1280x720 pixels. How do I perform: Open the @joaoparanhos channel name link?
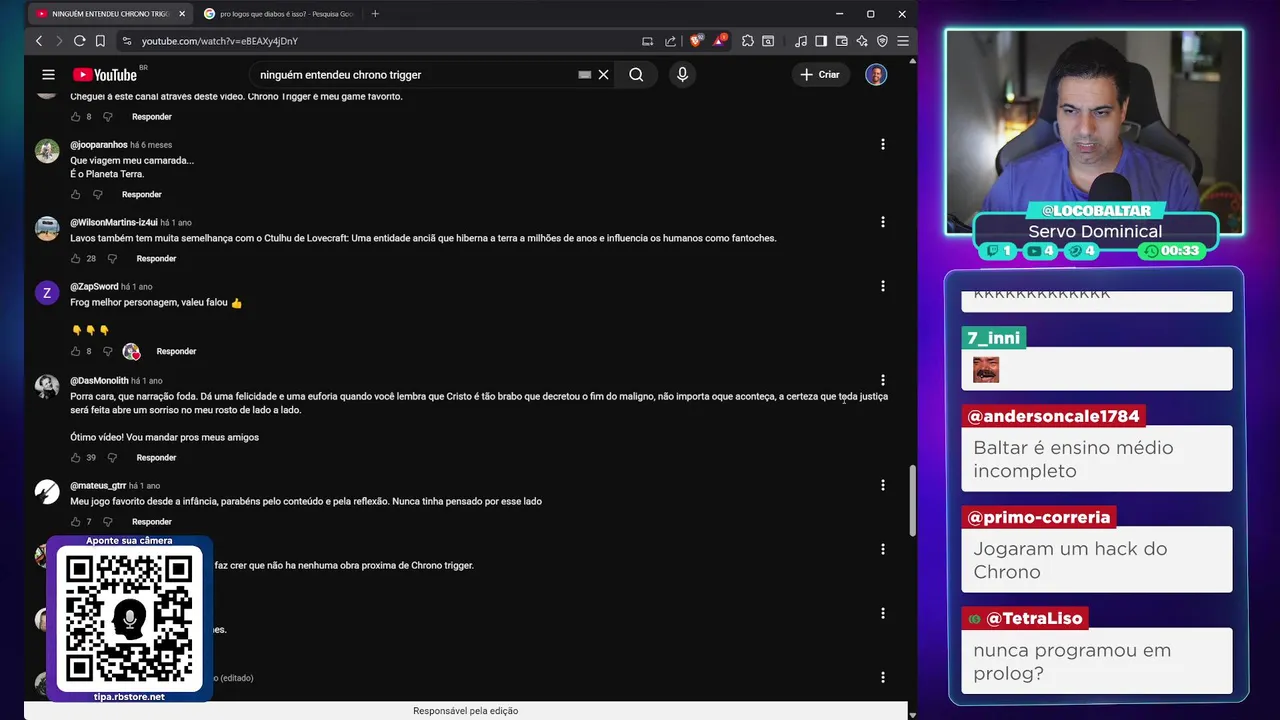[x=99, y=145]
